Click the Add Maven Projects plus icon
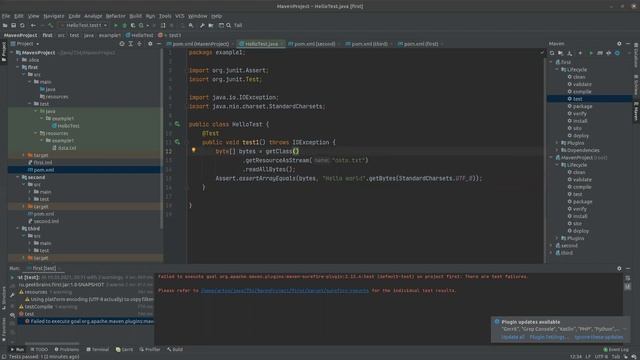 coord(580,53)
